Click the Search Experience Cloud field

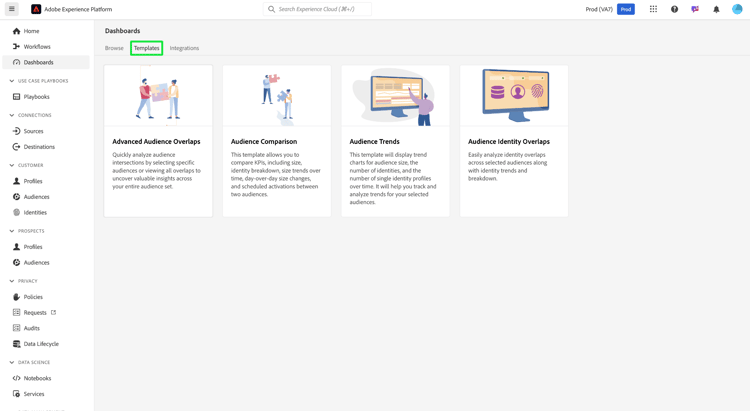pos(317,9)
